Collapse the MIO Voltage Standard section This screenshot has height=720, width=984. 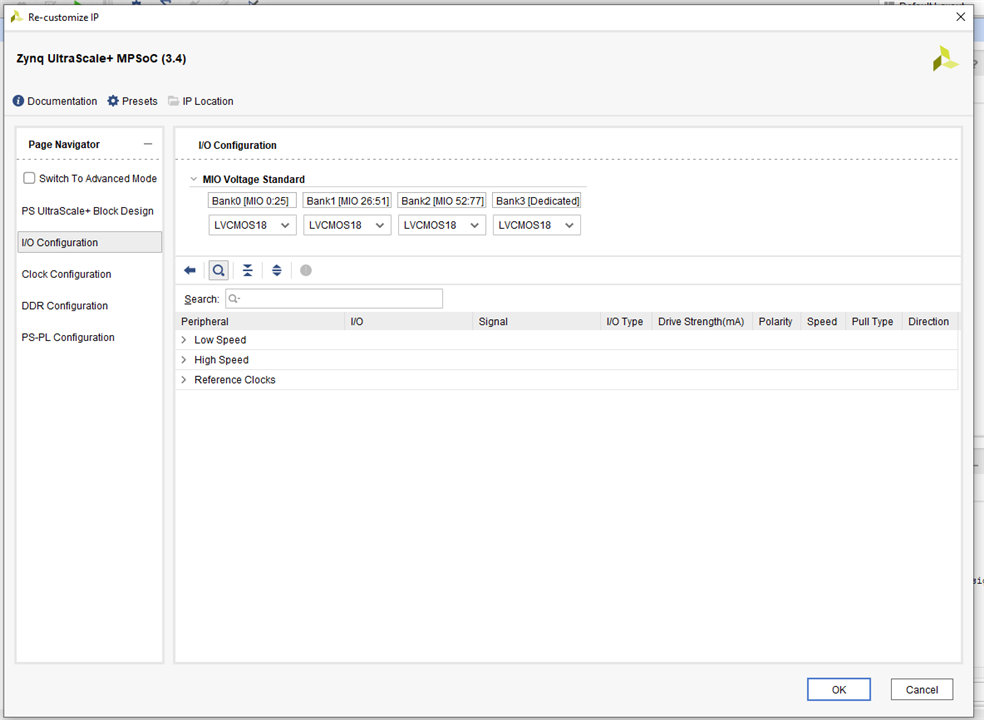pyautogui.click(x=194, y=180)
